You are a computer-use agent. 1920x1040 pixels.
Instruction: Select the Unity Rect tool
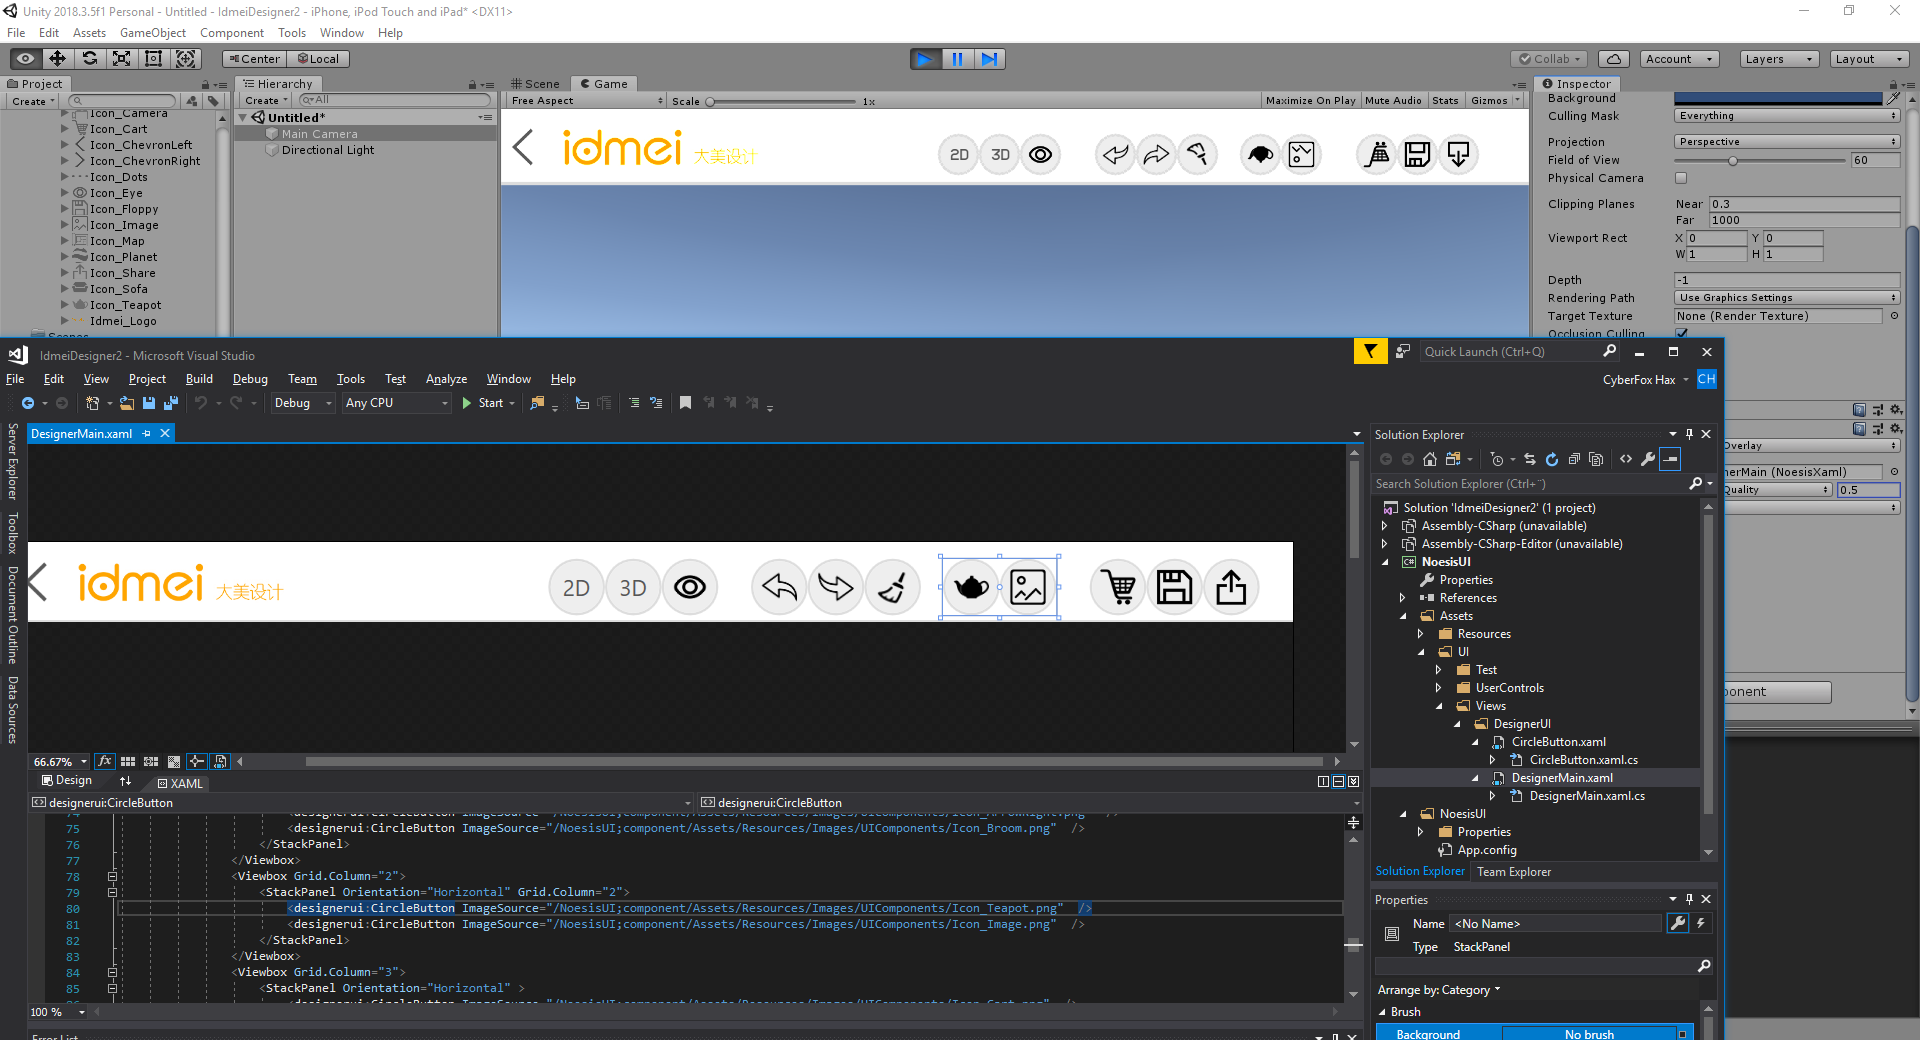154,59
